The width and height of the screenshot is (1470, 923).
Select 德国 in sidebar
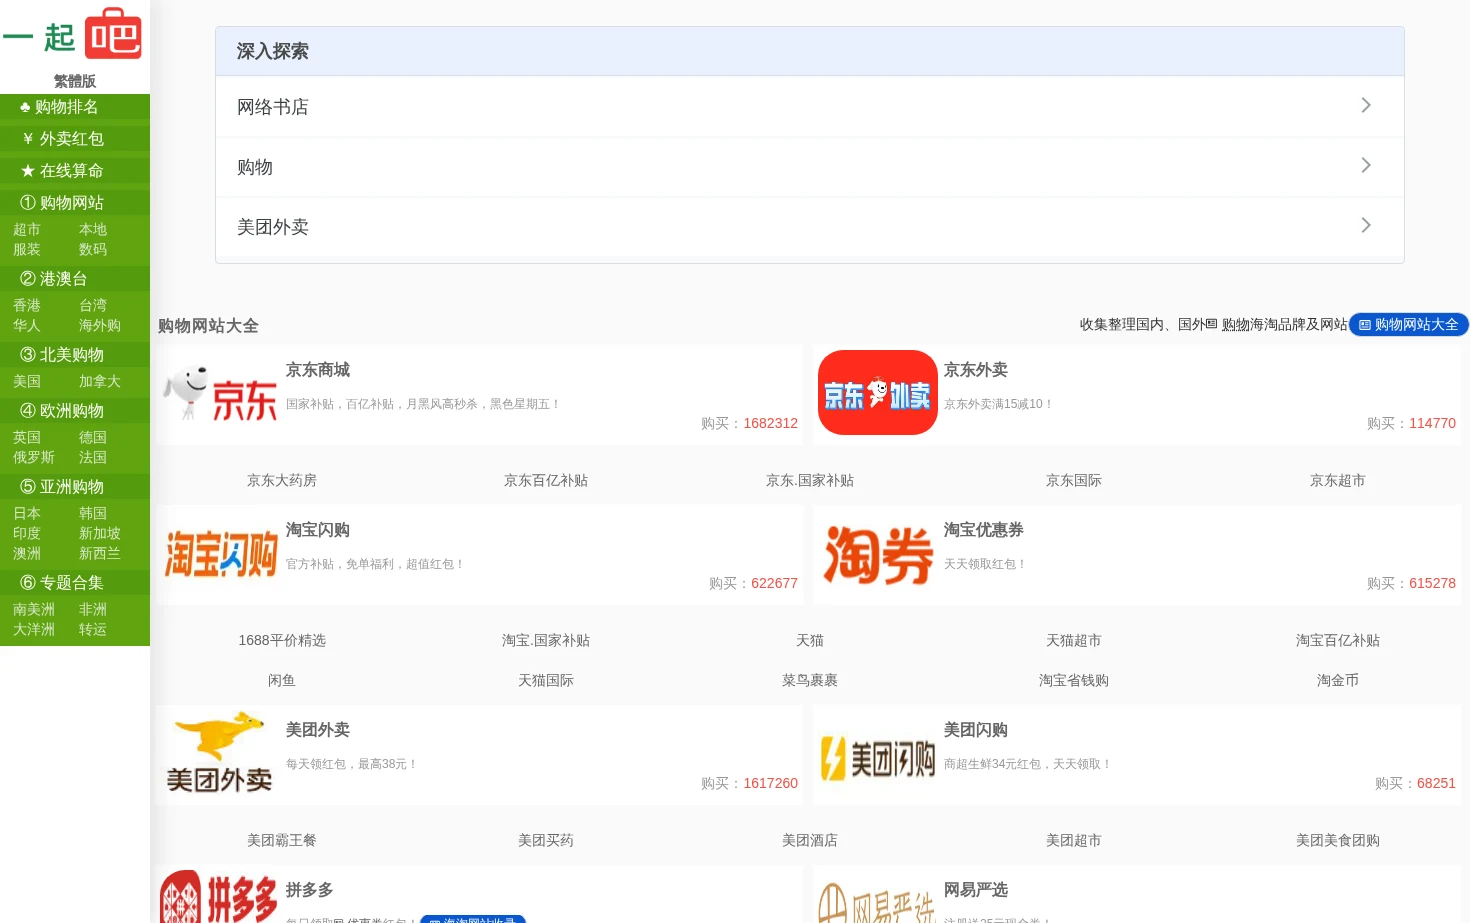pos(93,438)
